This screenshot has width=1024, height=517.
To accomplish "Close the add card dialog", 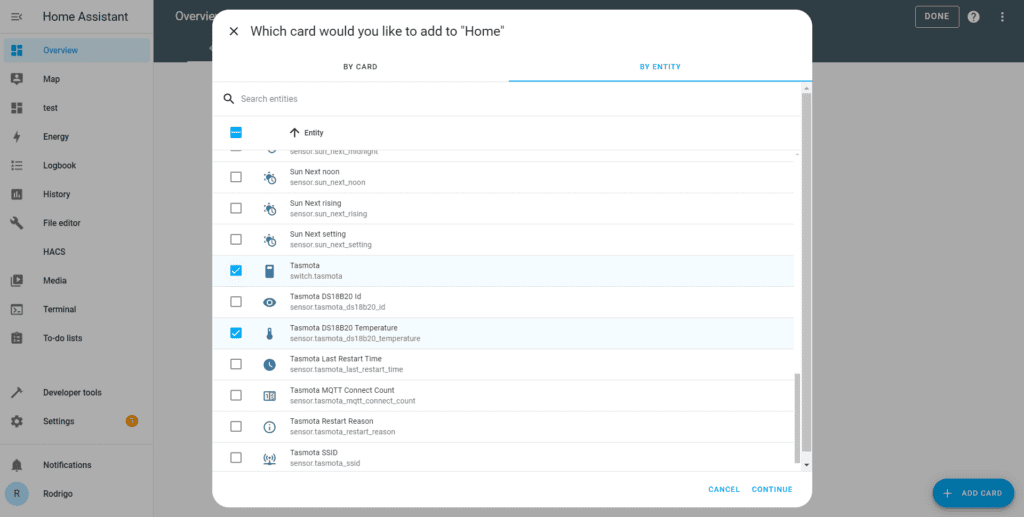I will click(x=234, y=31).
